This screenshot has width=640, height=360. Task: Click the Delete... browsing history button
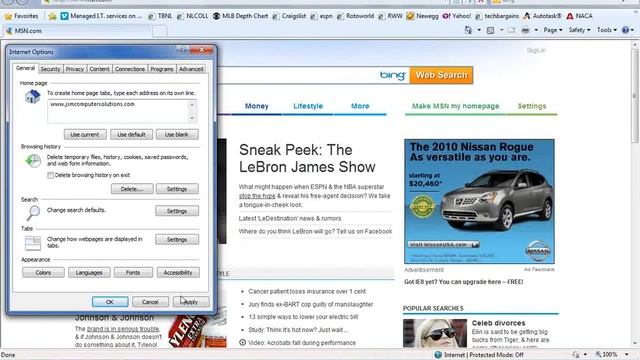tap(132, 189)
